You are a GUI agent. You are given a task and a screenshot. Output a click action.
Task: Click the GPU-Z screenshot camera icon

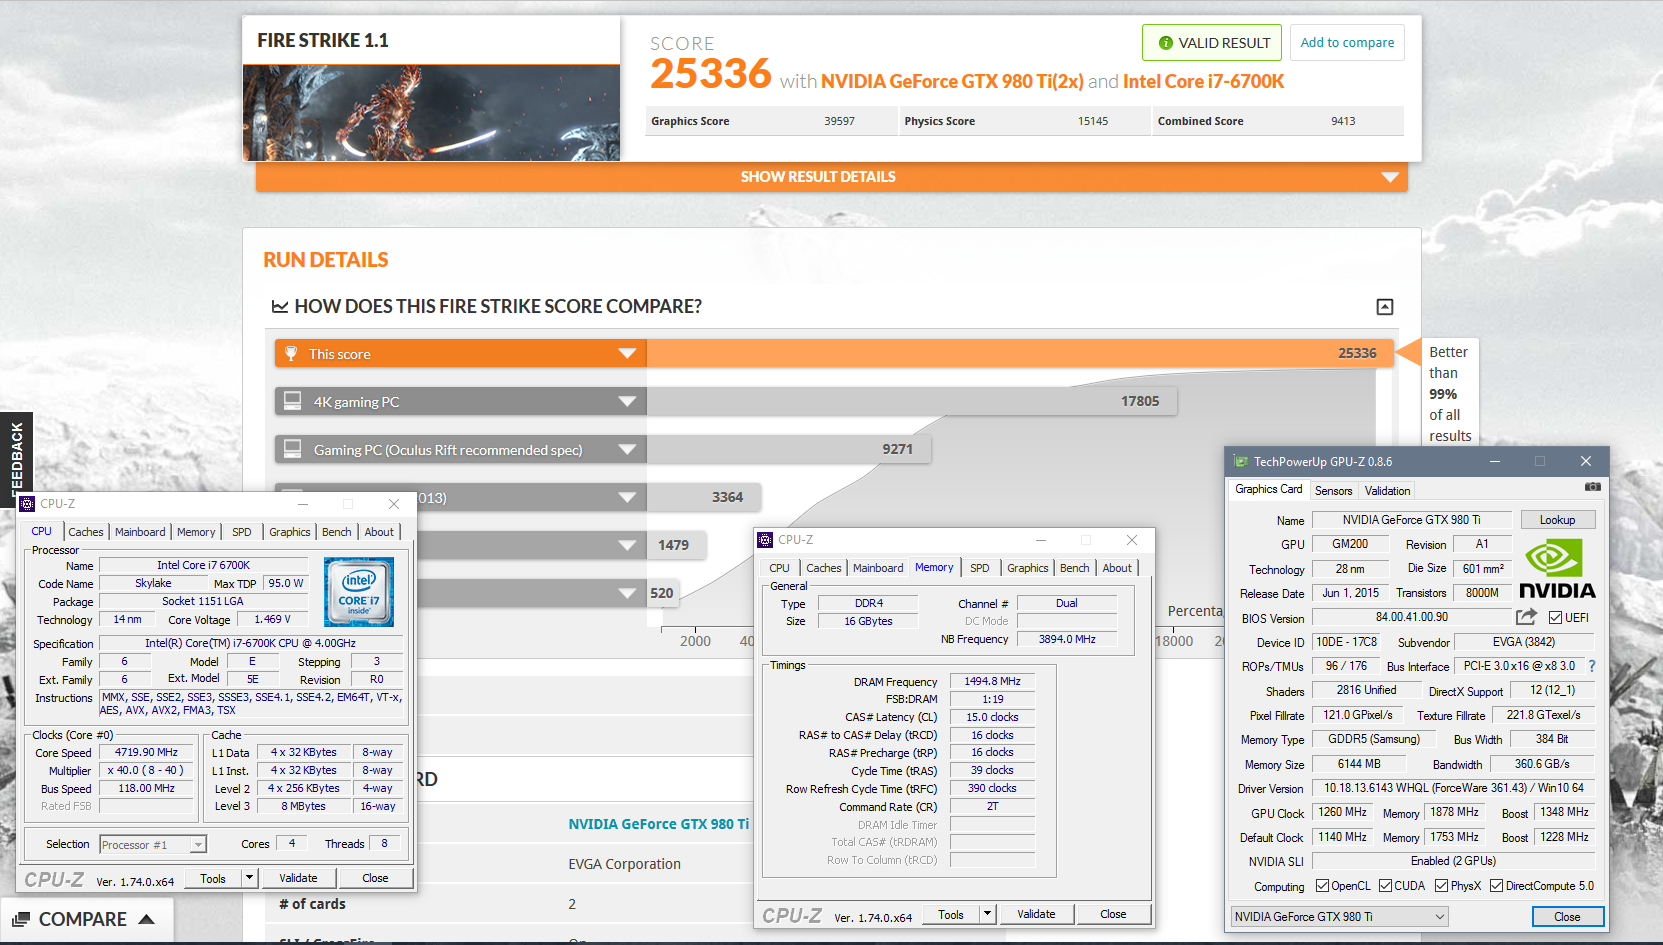[x=1592, y=487]
